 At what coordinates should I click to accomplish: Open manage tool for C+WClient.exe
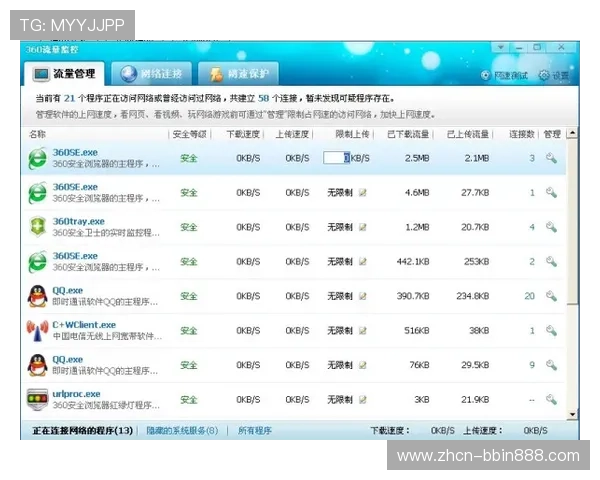point(551,330)
